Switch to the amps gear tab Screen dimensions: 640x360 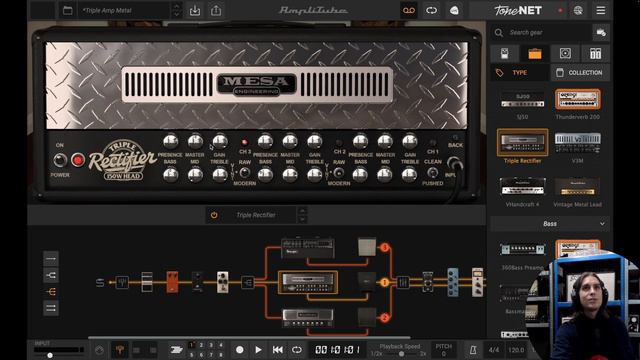tap(535, 53)
